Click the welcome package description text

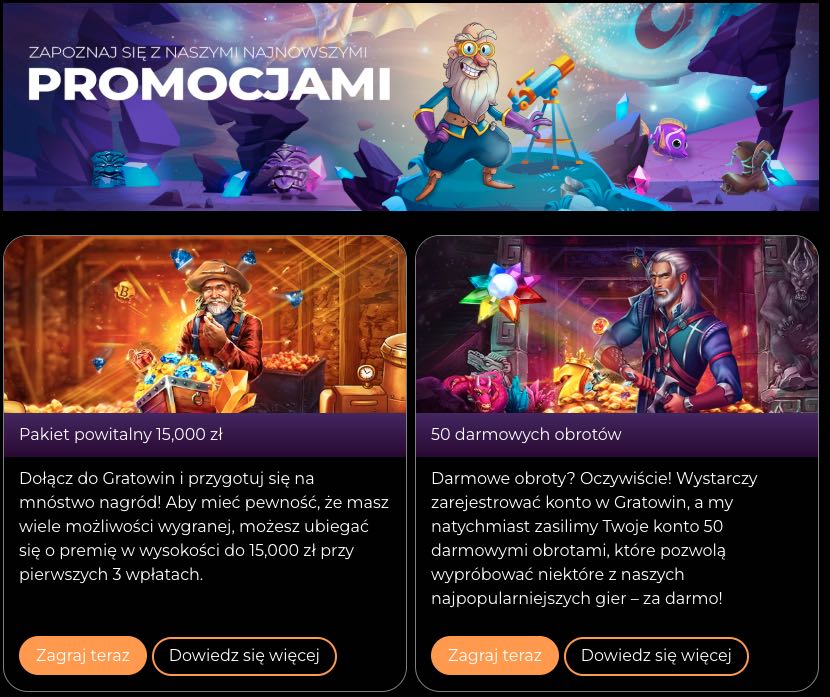[204, 526]
